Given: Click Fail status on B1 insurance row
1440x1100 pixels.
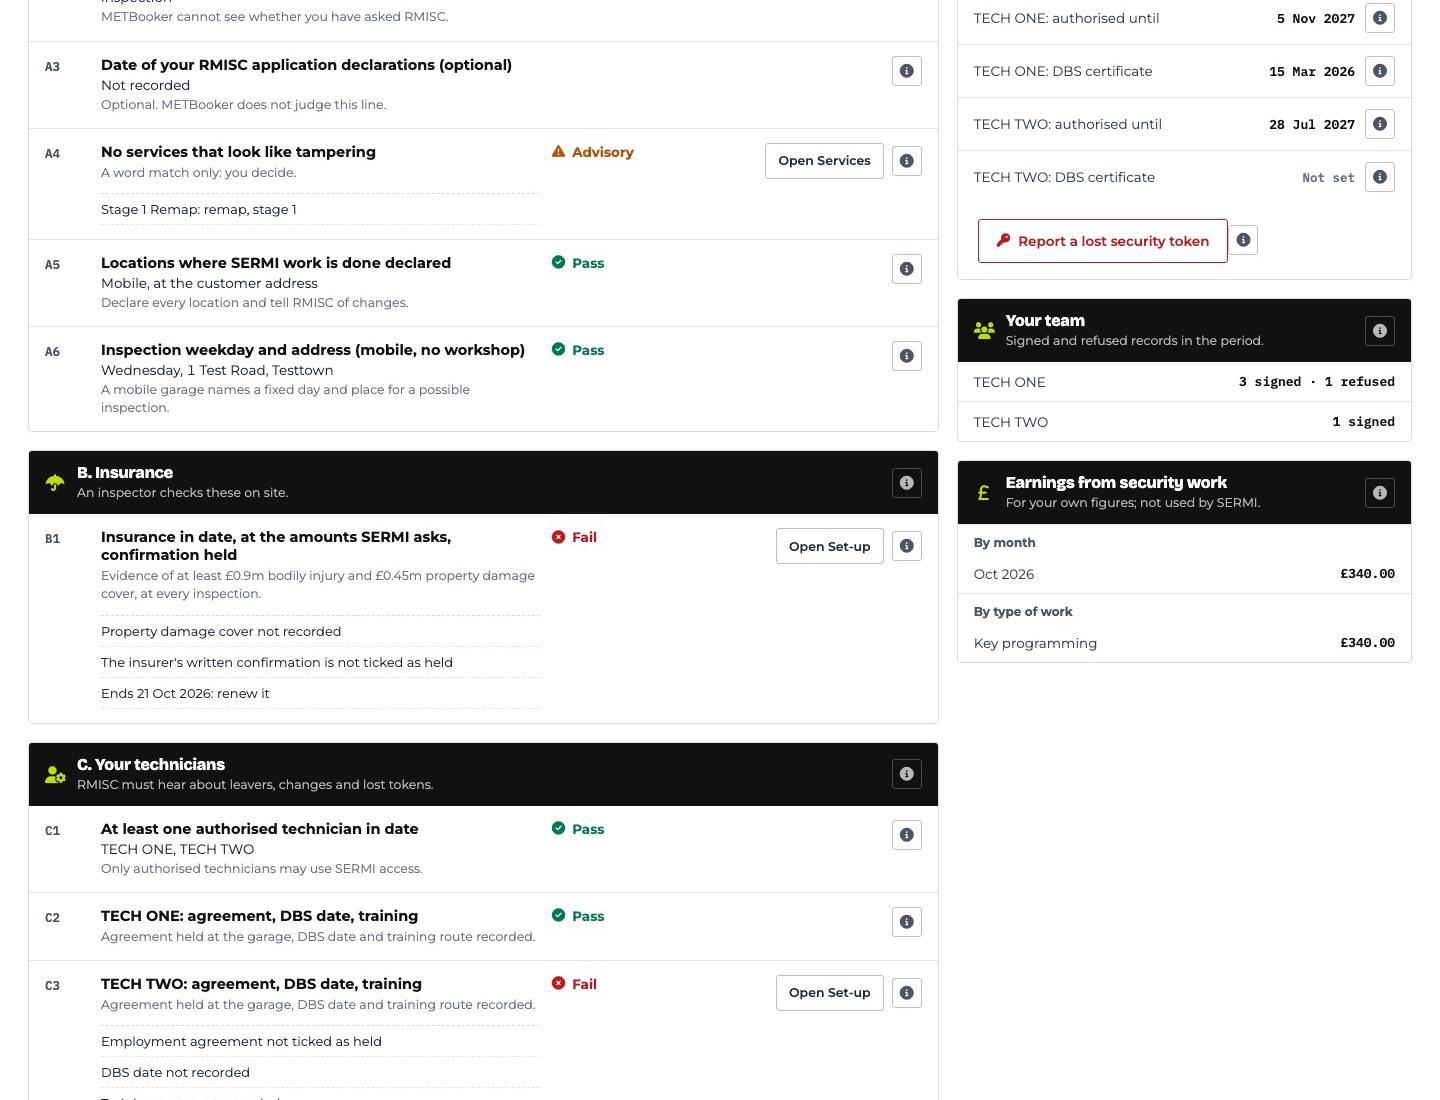Looking at the screenshot, I should click(575, 537).
